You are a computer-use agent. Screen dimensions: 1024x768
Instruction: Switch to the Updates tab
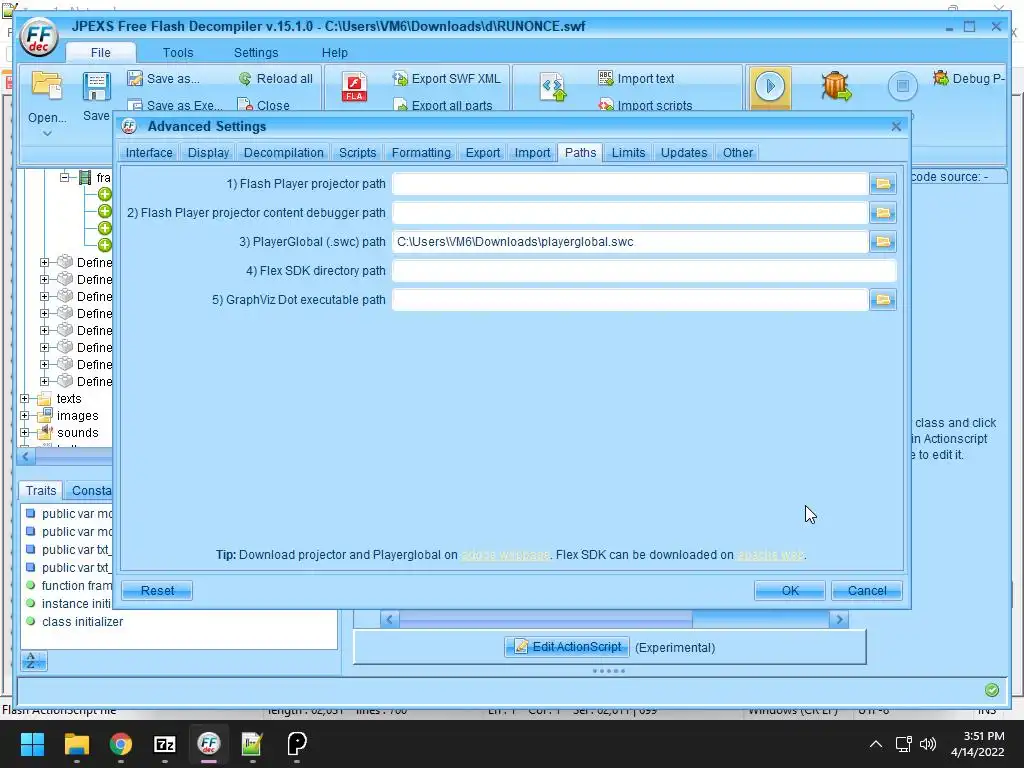coord(684,153)
